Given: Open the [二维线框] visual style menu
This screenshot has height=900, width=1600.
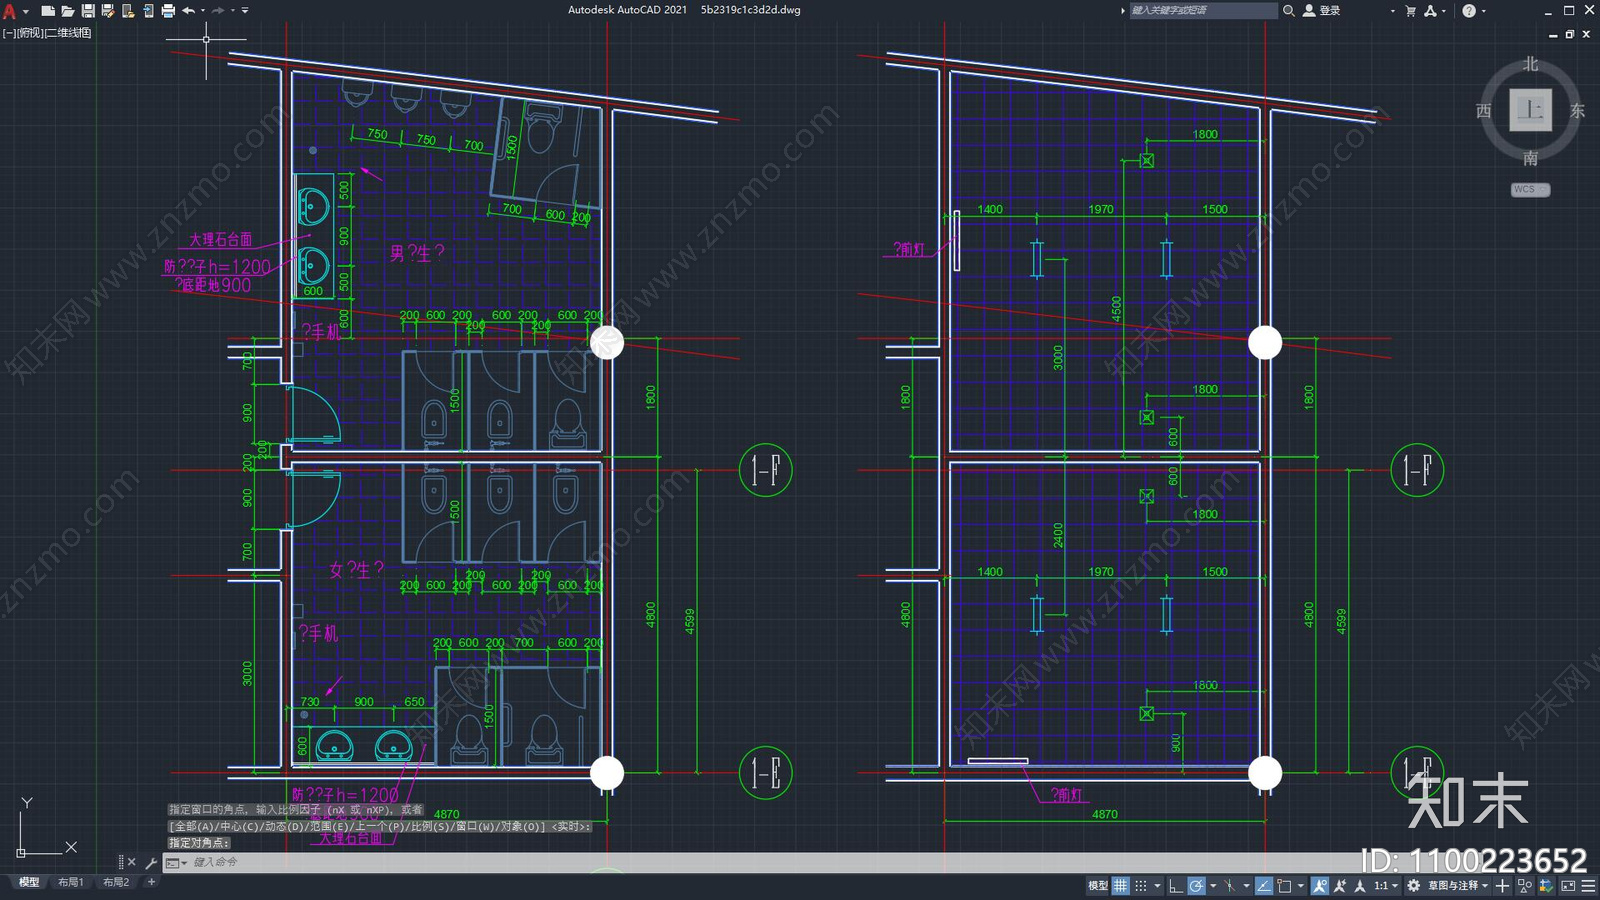Looking at the screenshot, I should pos(68,33).
